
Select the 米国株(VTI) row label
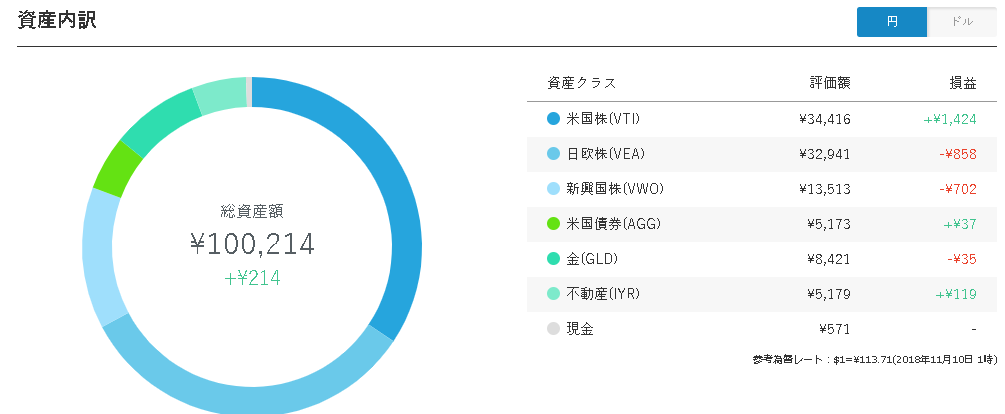[603, 119]
